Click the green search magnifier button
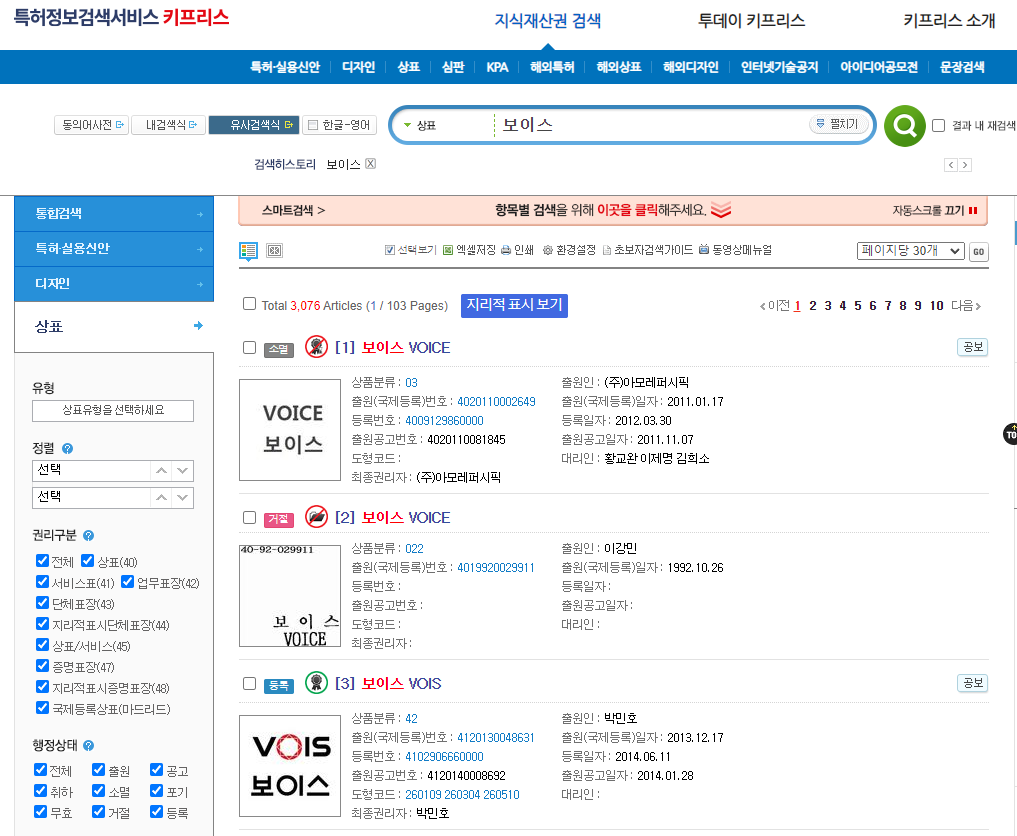This screenshot has height=836, width=1017. click(904, 125)
